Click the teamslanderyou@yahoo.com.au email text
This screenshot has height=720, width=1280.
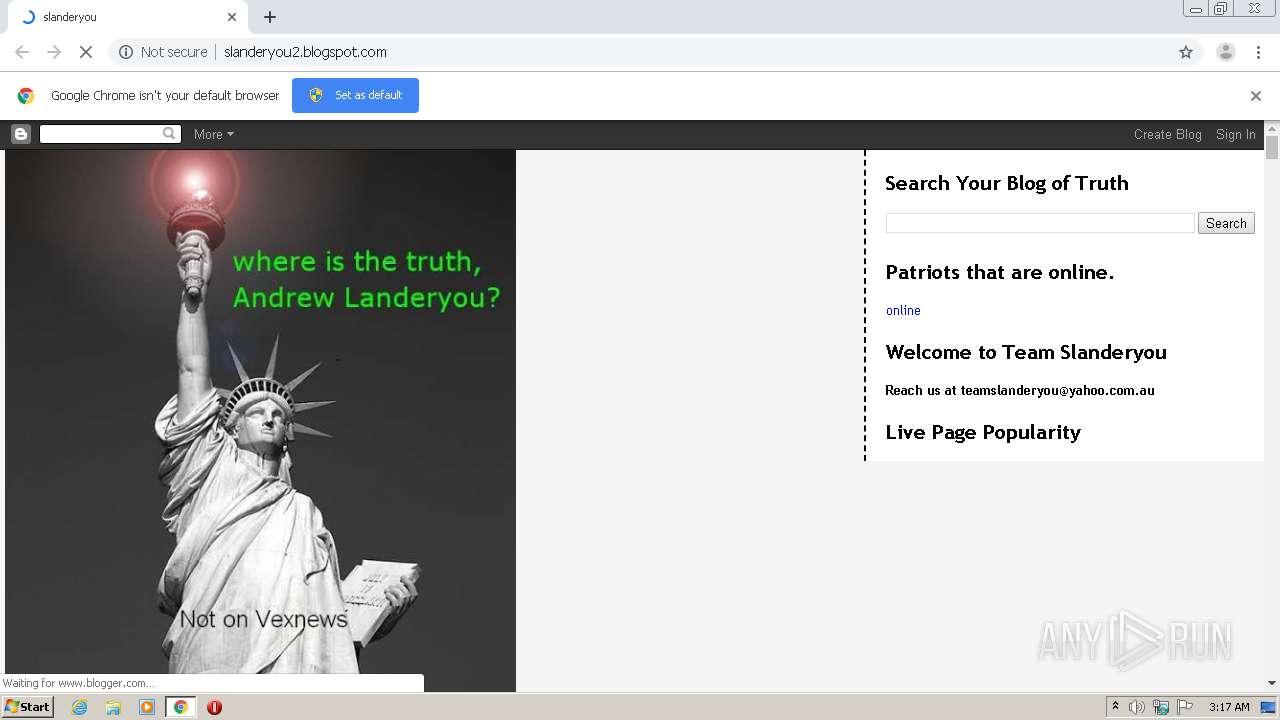pos(1058,390)
